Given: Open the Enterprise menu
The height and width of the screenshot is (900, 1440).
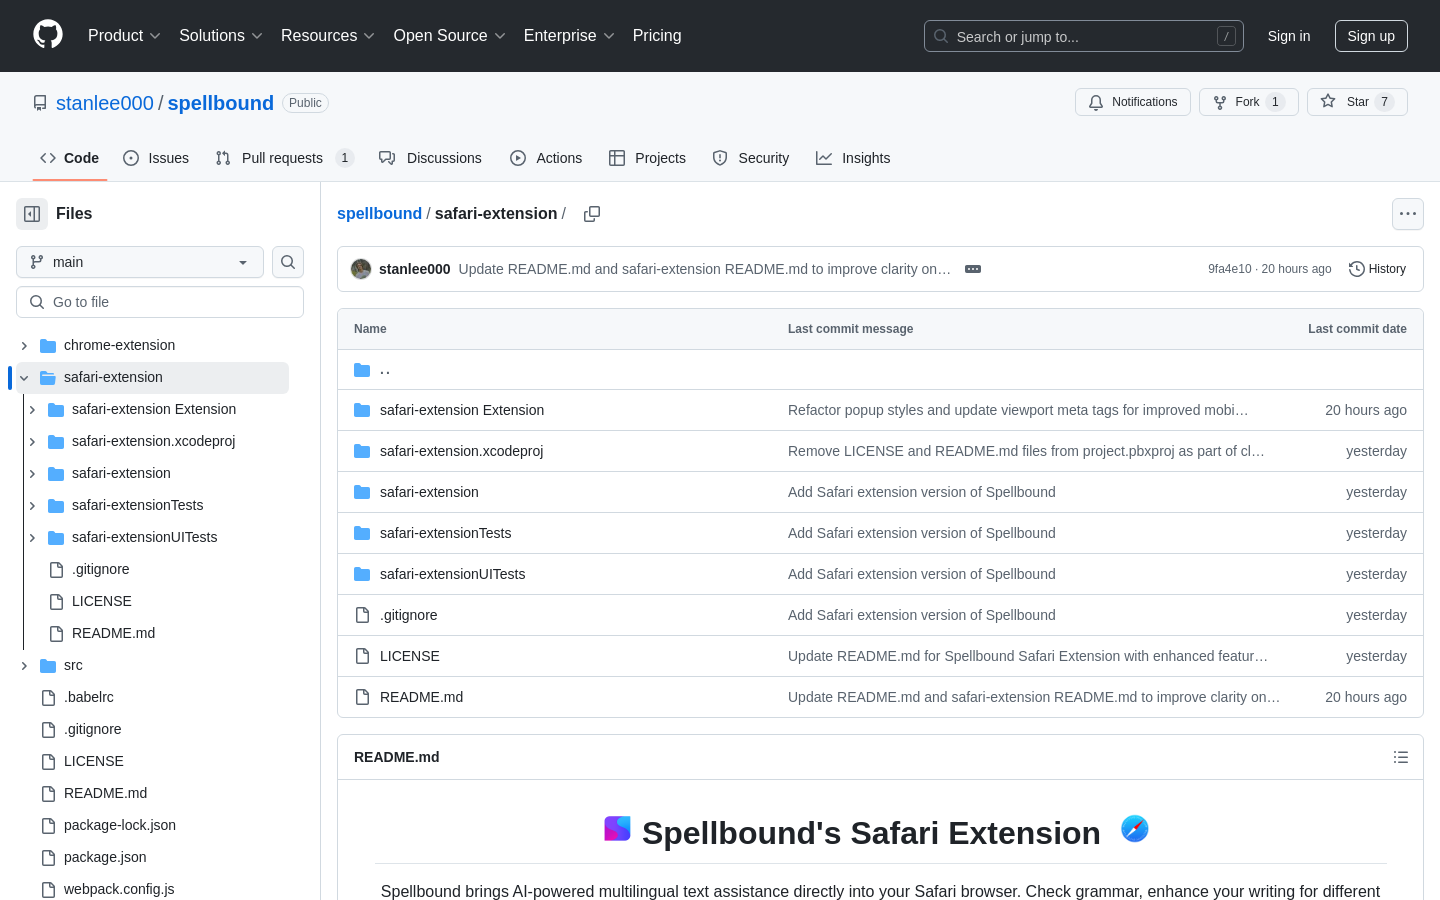Looking at the screenshot, I should [569, 35].
